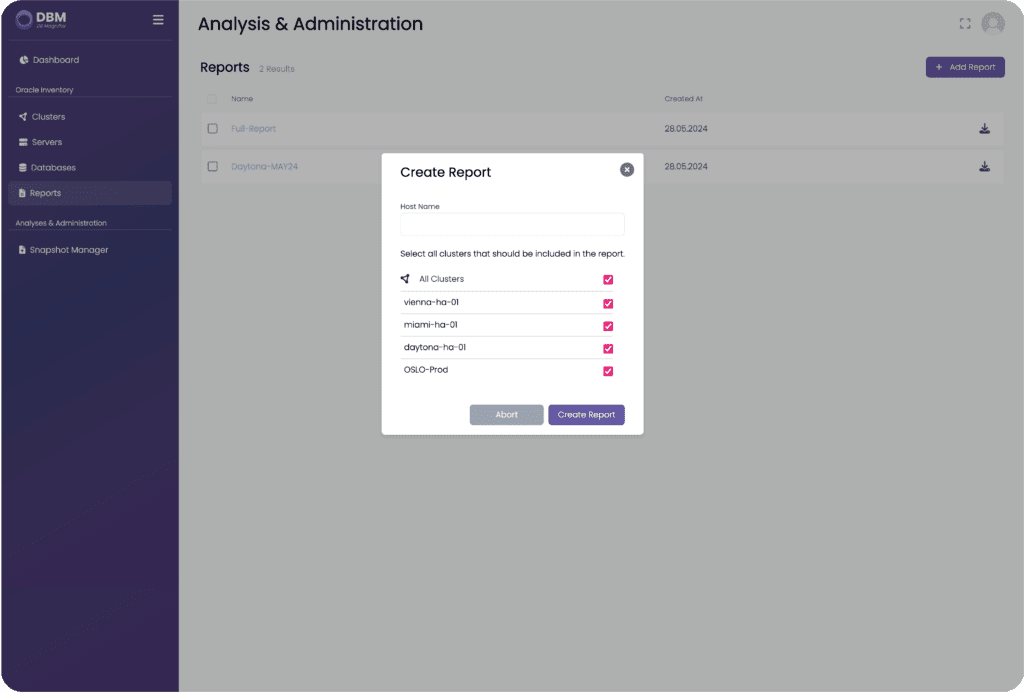Download the Daytona-MAY24 report
This screenshot has width=1024, height=692.
click(984, 166)
